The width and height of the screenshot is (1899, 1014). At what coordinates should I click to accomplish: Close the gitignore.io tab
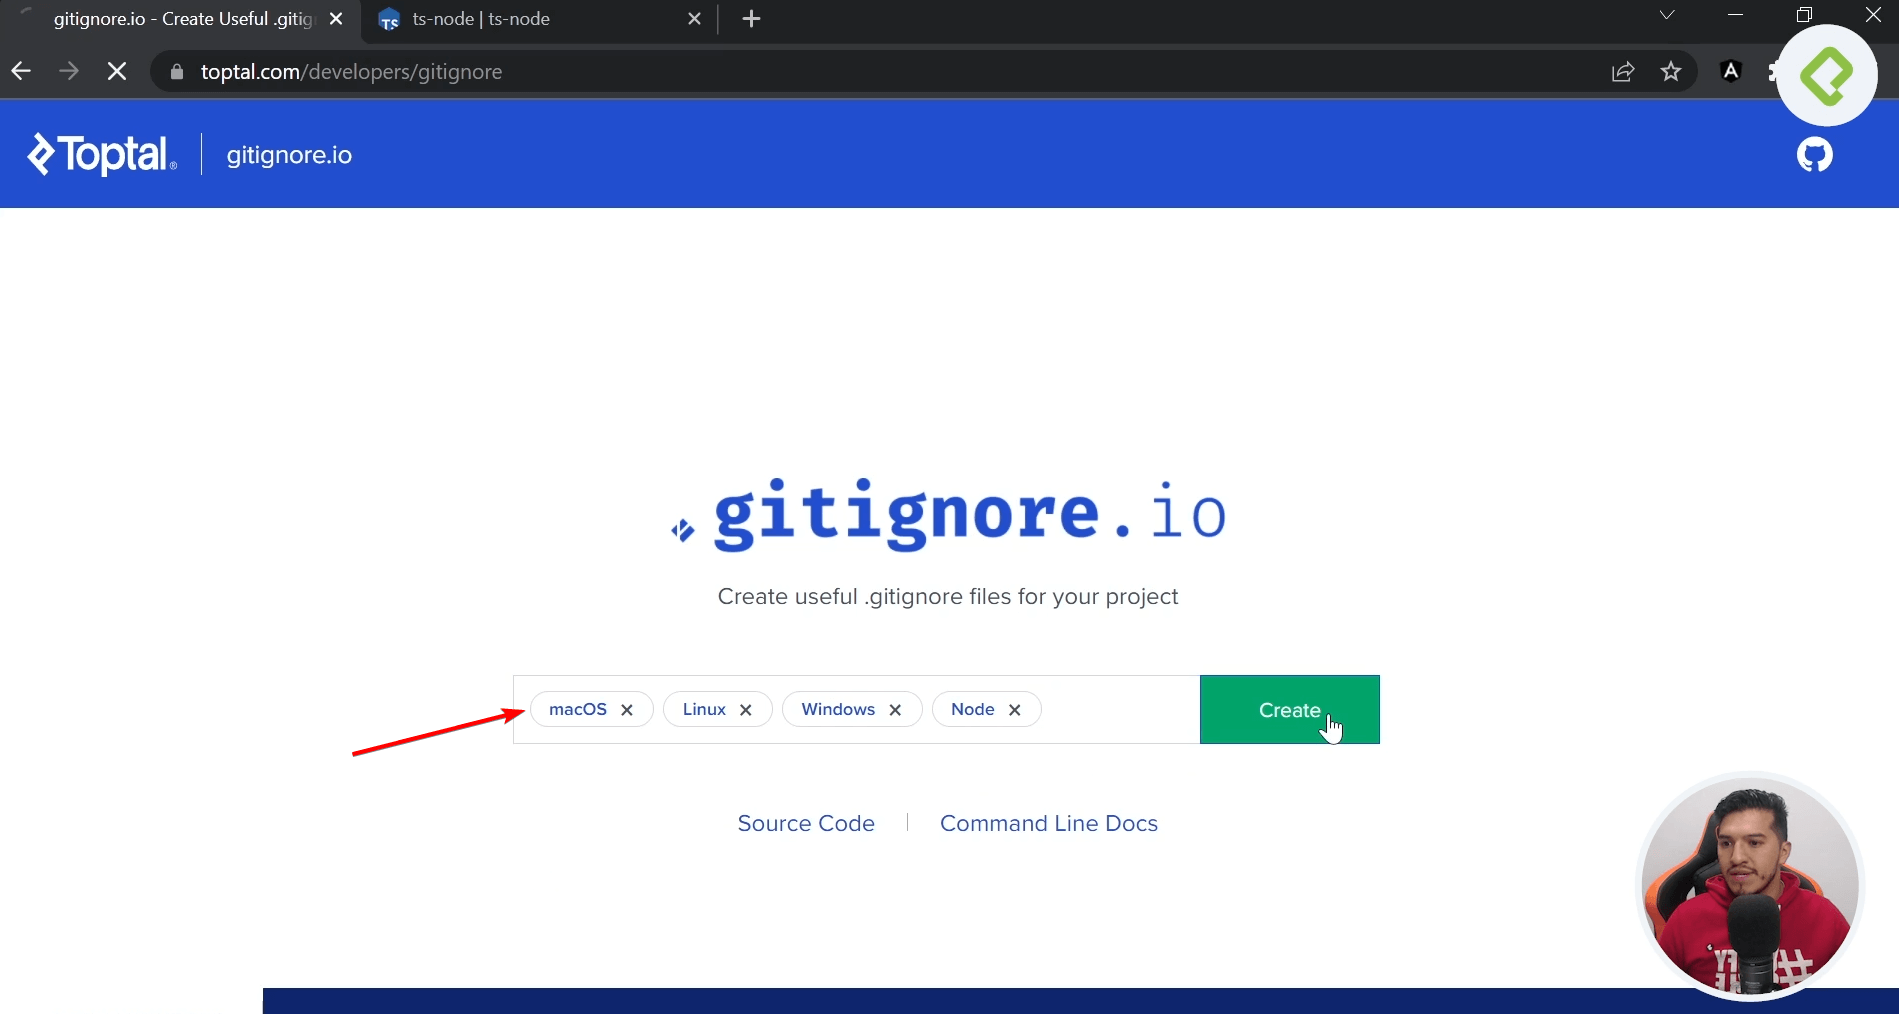(x=336, y=19)
